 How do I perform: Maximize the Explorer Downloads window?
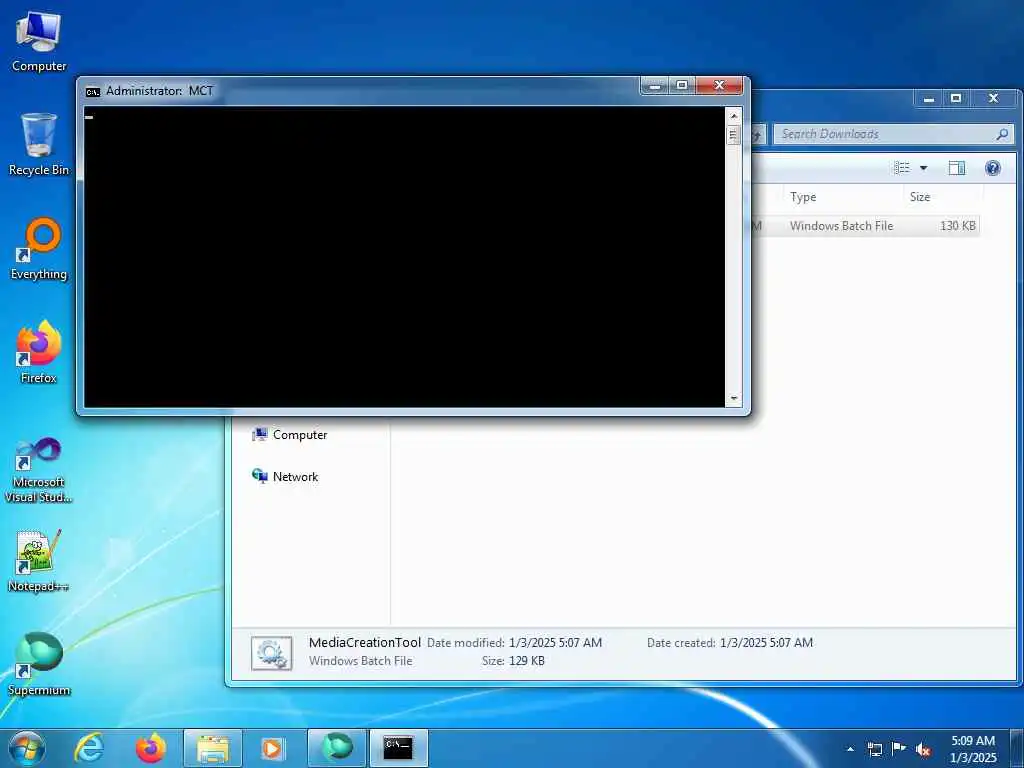pos(956,99)
